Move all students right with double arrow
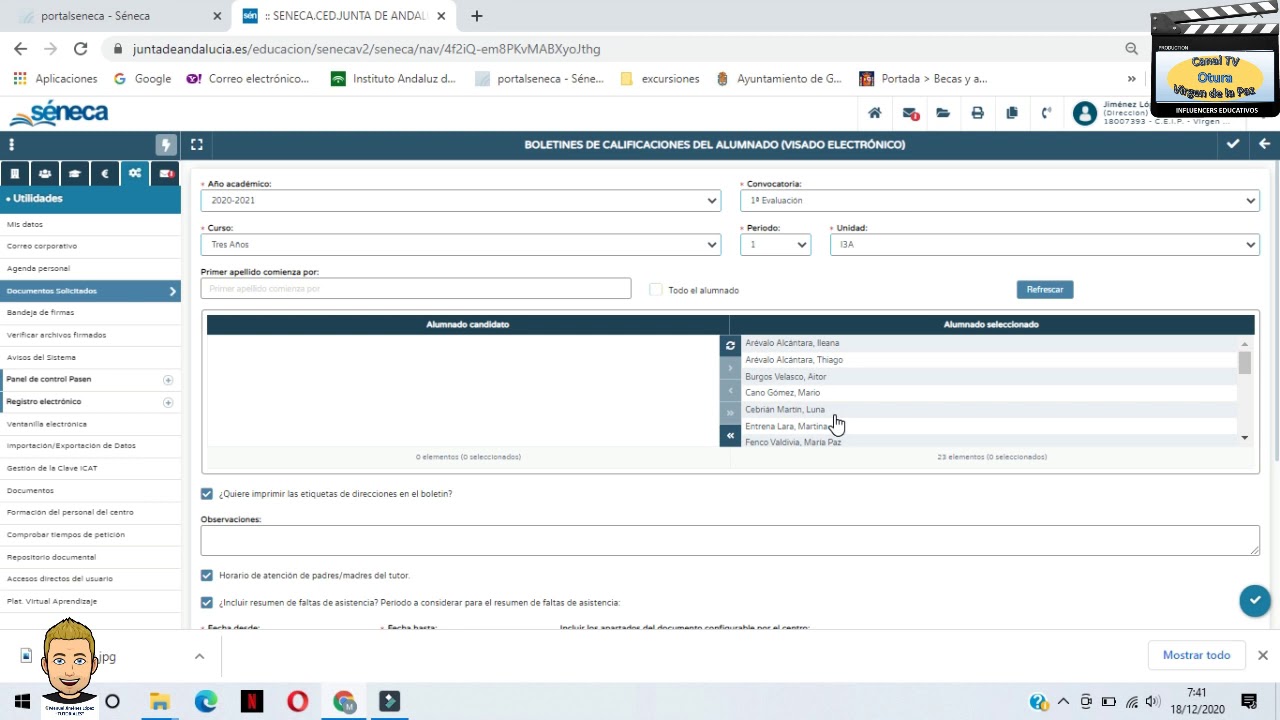This screenshot has width=1280, height=720. click(x=730, y=413)
